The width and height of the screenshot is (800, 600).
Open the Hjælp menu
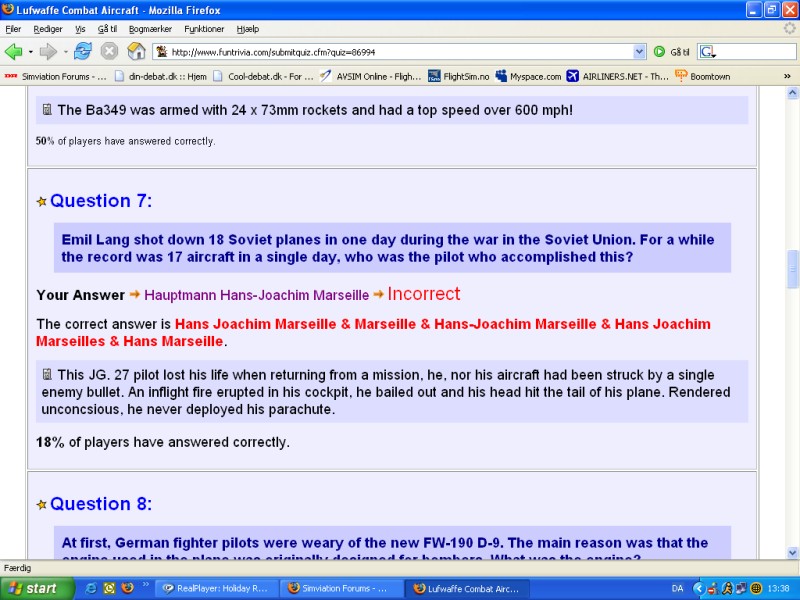(x=247, y=29)
